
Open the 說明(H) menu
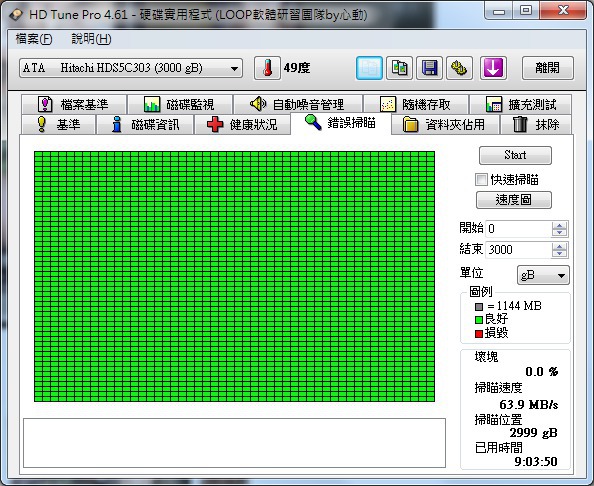[x=91, y=39]
